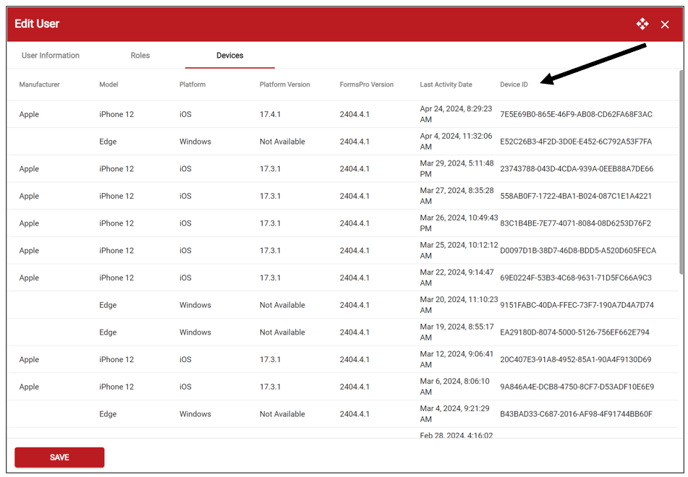Viewport: 688px width, 477px height.
Task: Click Not Available in the Apr 4 row
Action: pyautogui.click(x=282, y=141)
